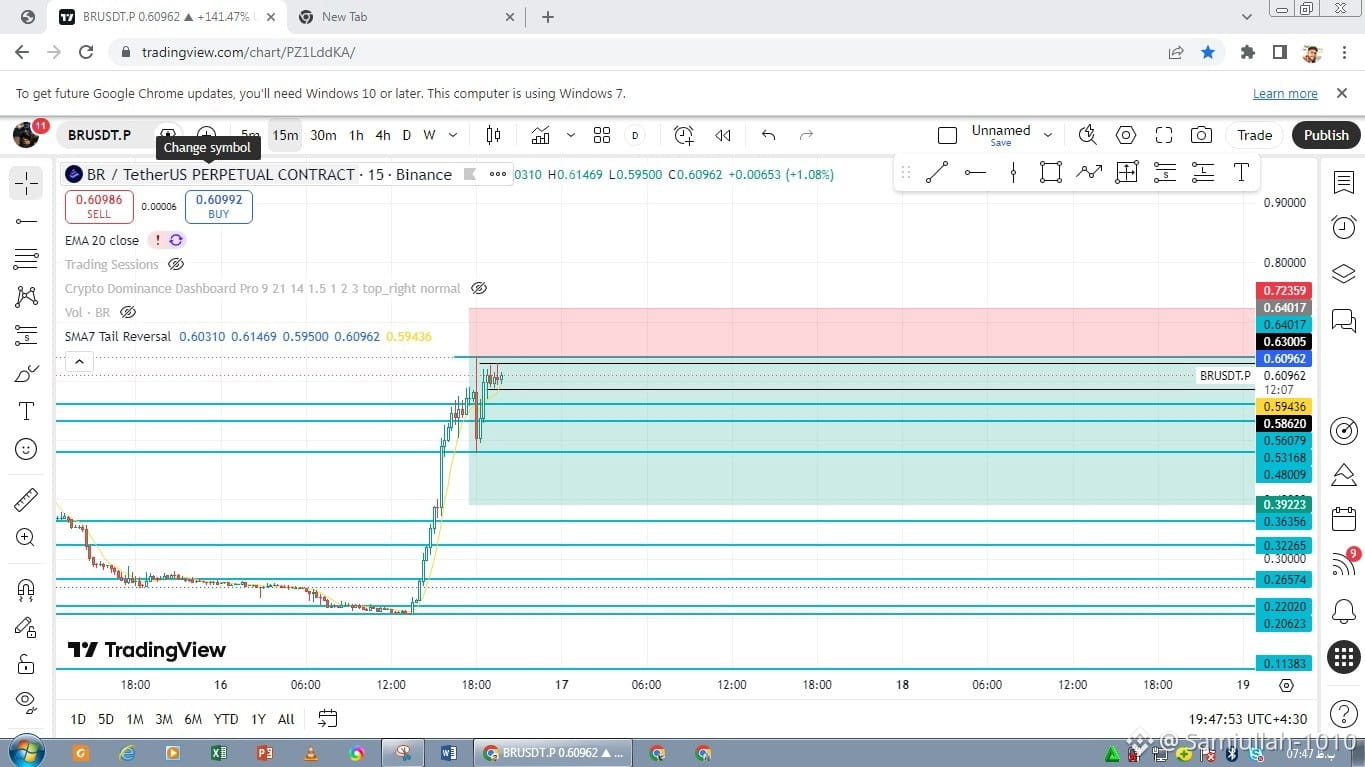Click the red 0.60986 SELL box
Image resolution: width=1365 pixels, height=767 pixels.
coord(99,206)
